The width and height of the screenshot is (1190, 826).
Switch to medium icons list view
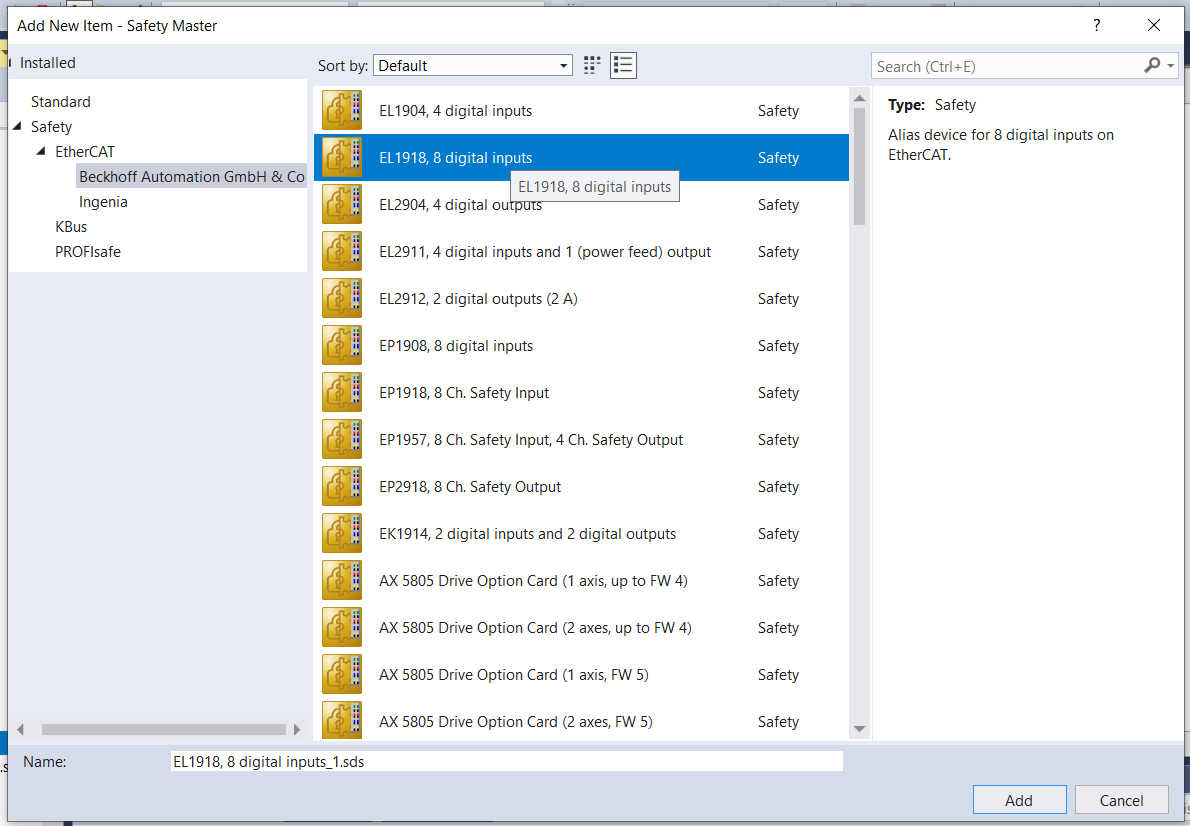coord(624,66)
